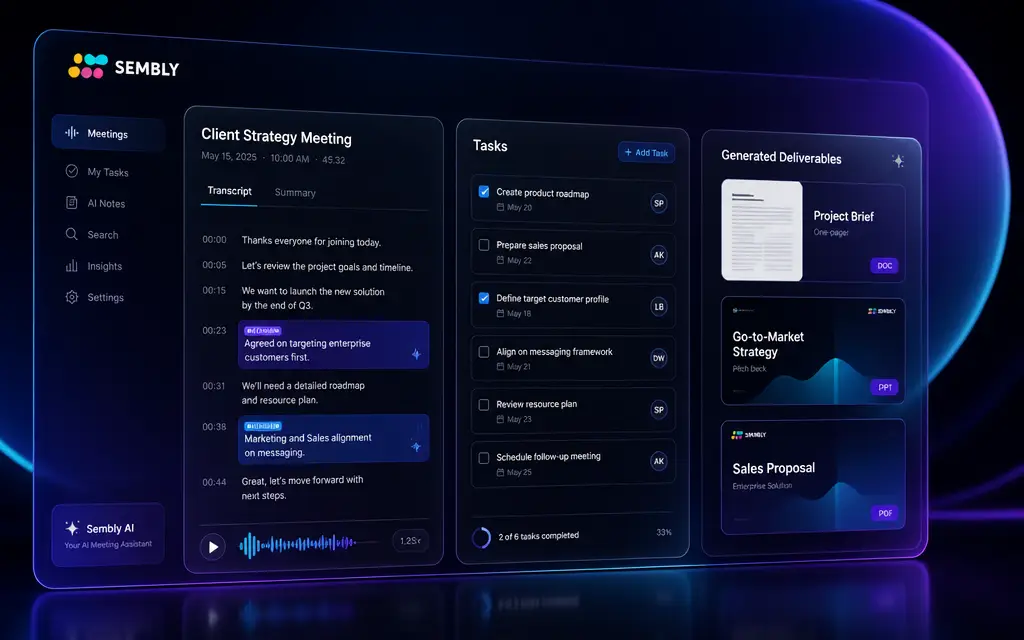This screenshot has width=1024, height=640.
Task: Open the Sembly AI assistant card
Action: click(x=108, y=535)
